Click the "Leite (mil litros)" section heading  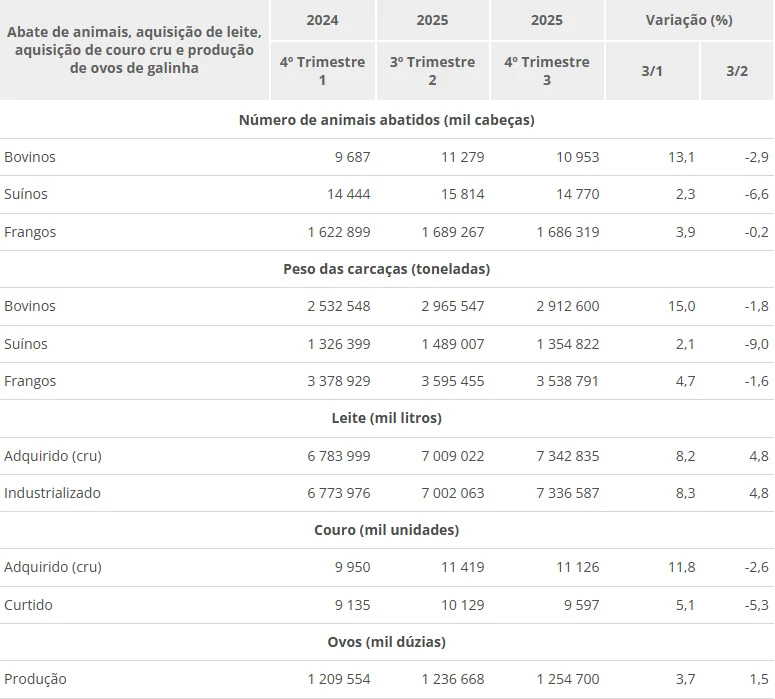386,418
